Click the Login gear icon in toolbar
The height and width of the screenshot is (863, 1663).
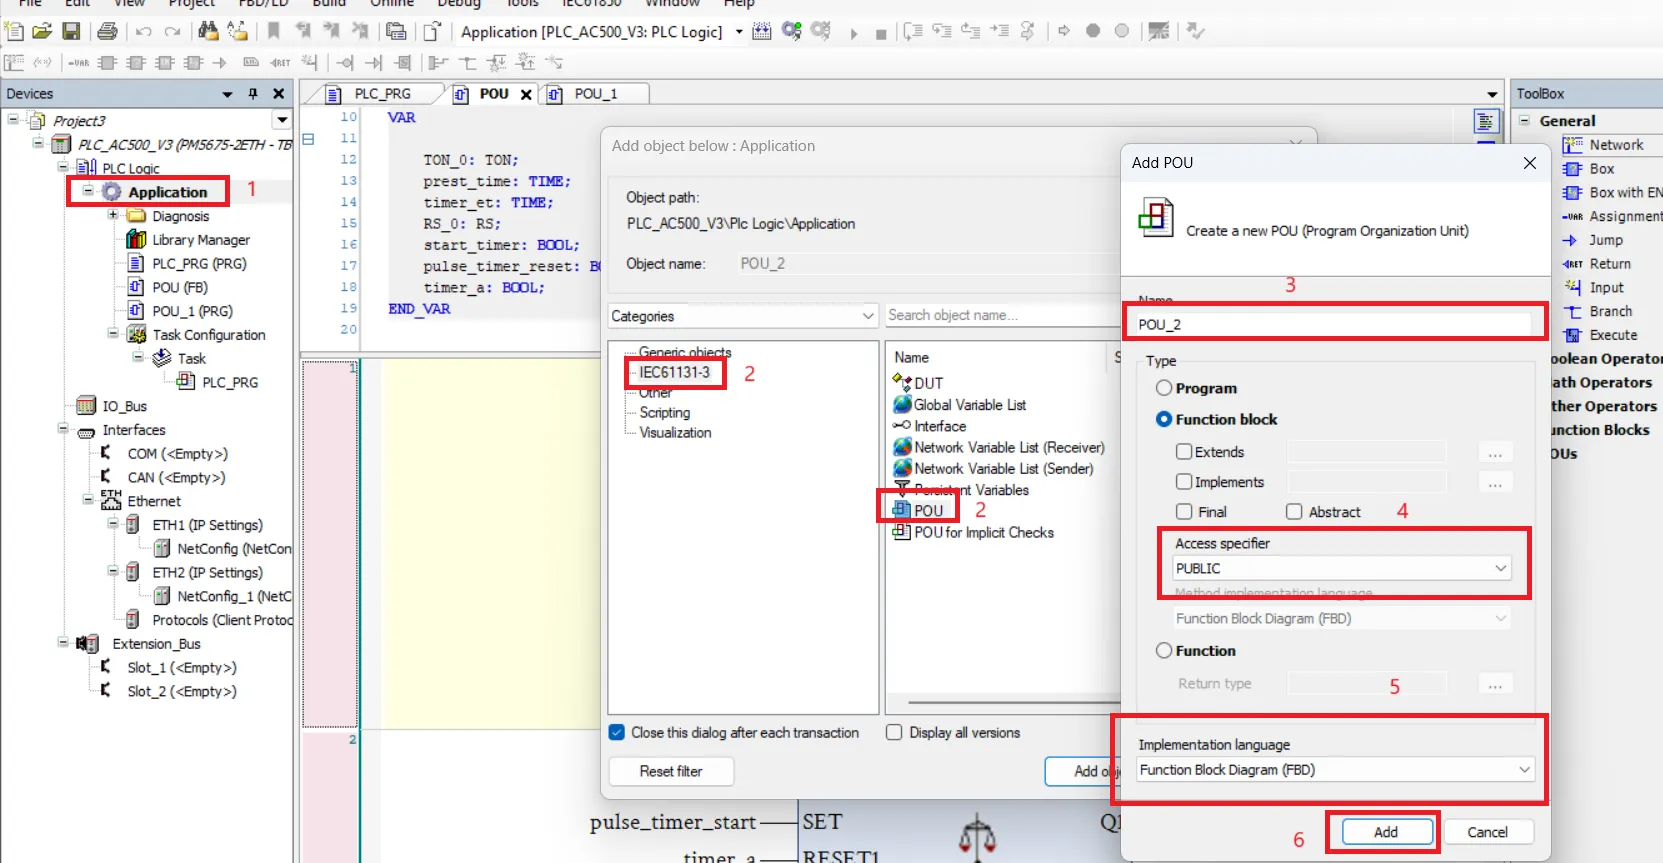(792, 31)
